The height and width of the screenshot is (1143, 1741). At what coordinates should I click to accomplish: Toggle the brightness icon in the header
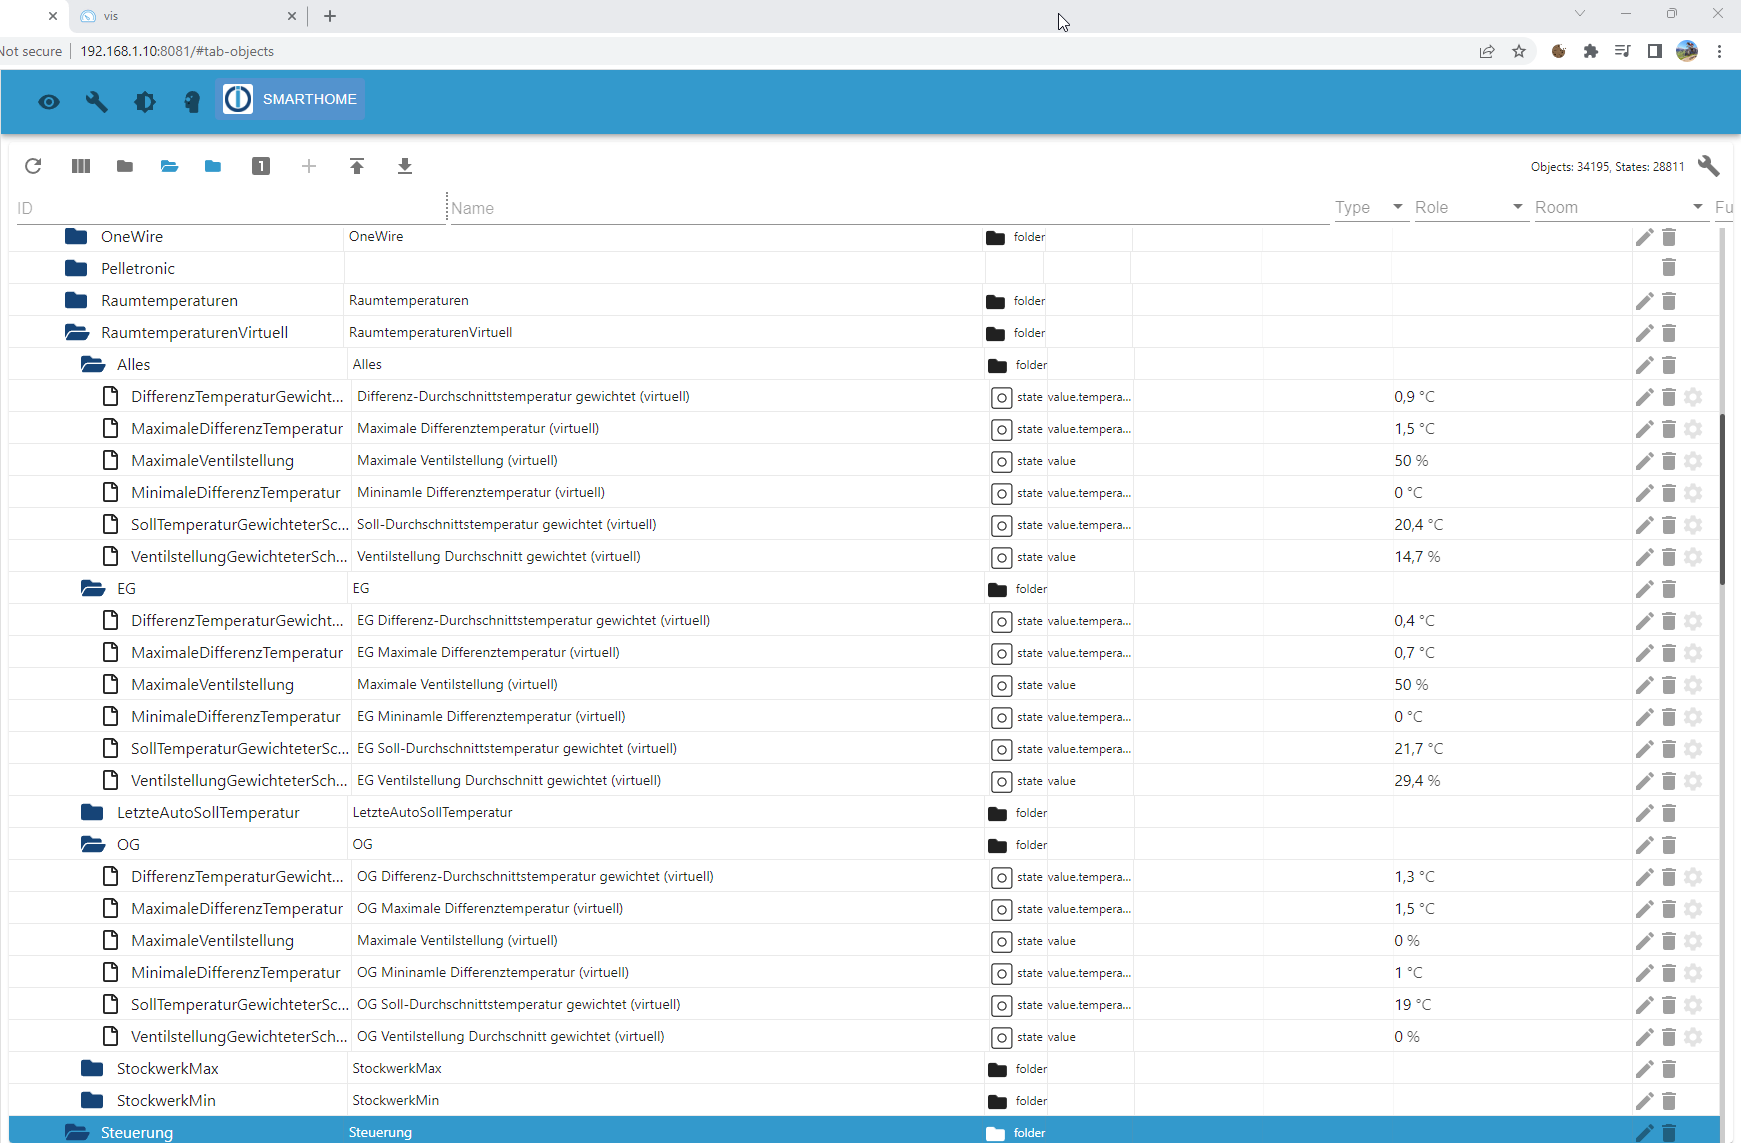(144, 101)
